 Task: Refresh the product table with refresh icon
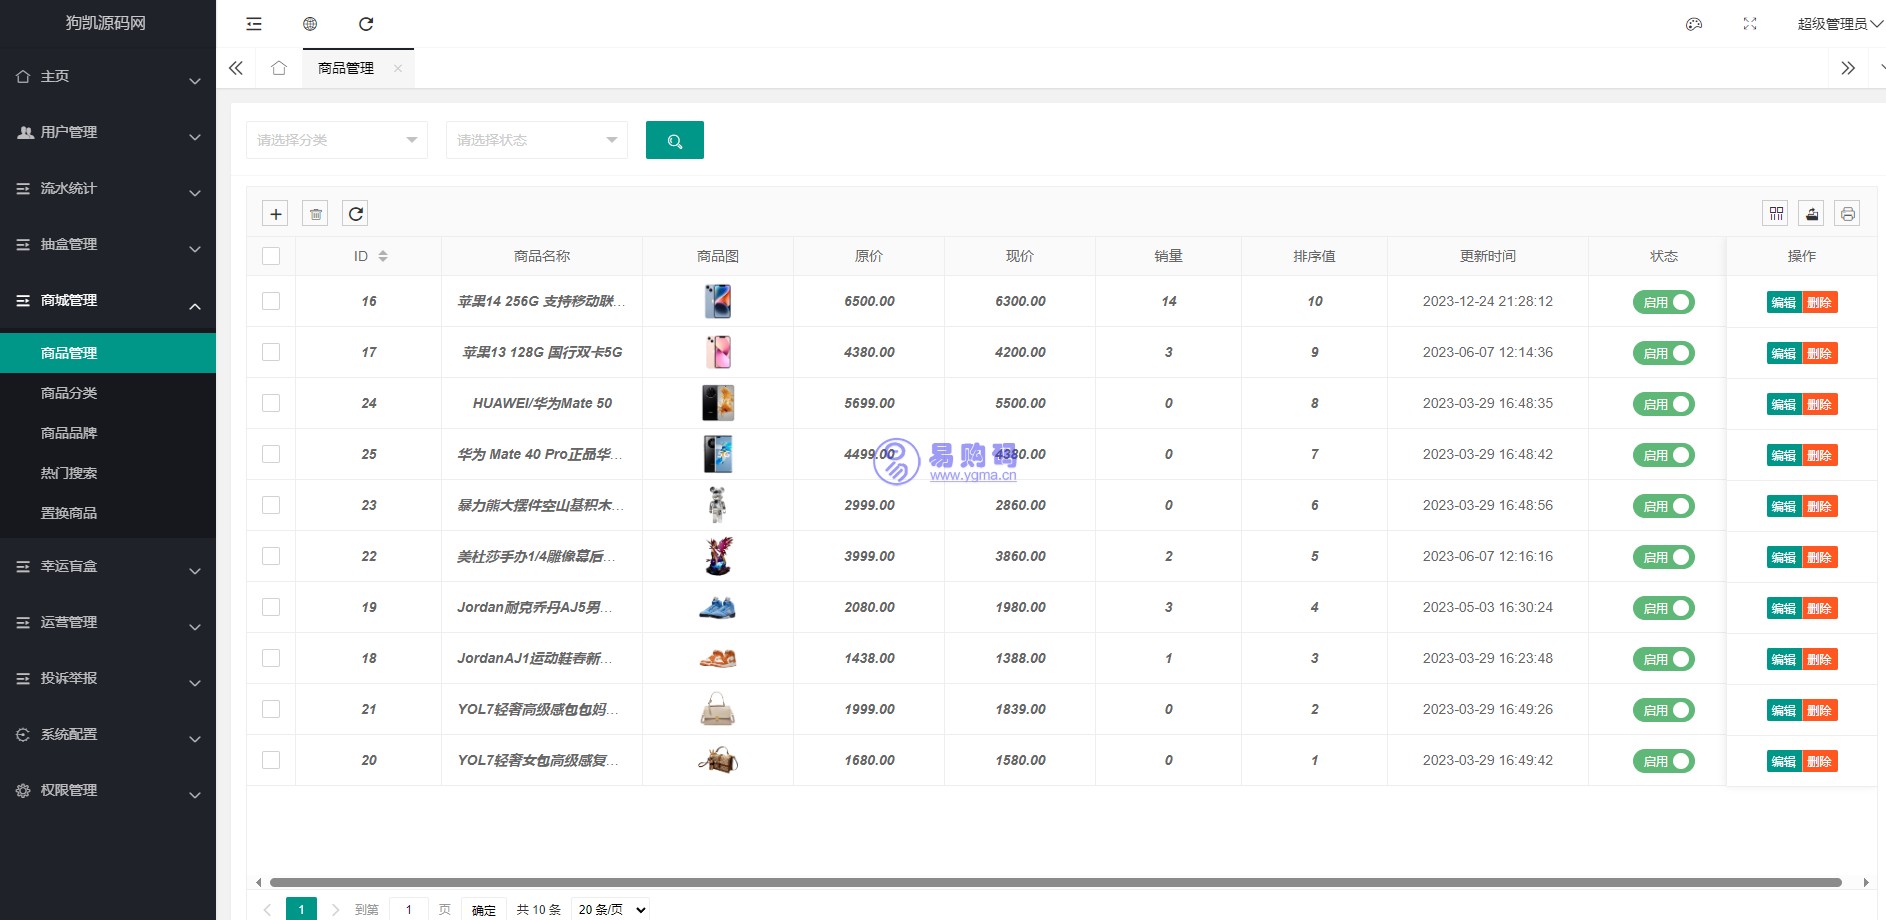point(355,213)
